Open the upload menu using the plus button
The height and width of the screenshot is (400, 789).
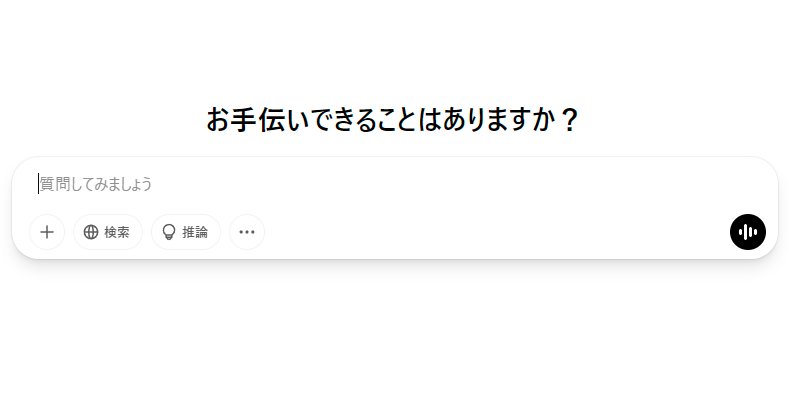coord(47,232)
